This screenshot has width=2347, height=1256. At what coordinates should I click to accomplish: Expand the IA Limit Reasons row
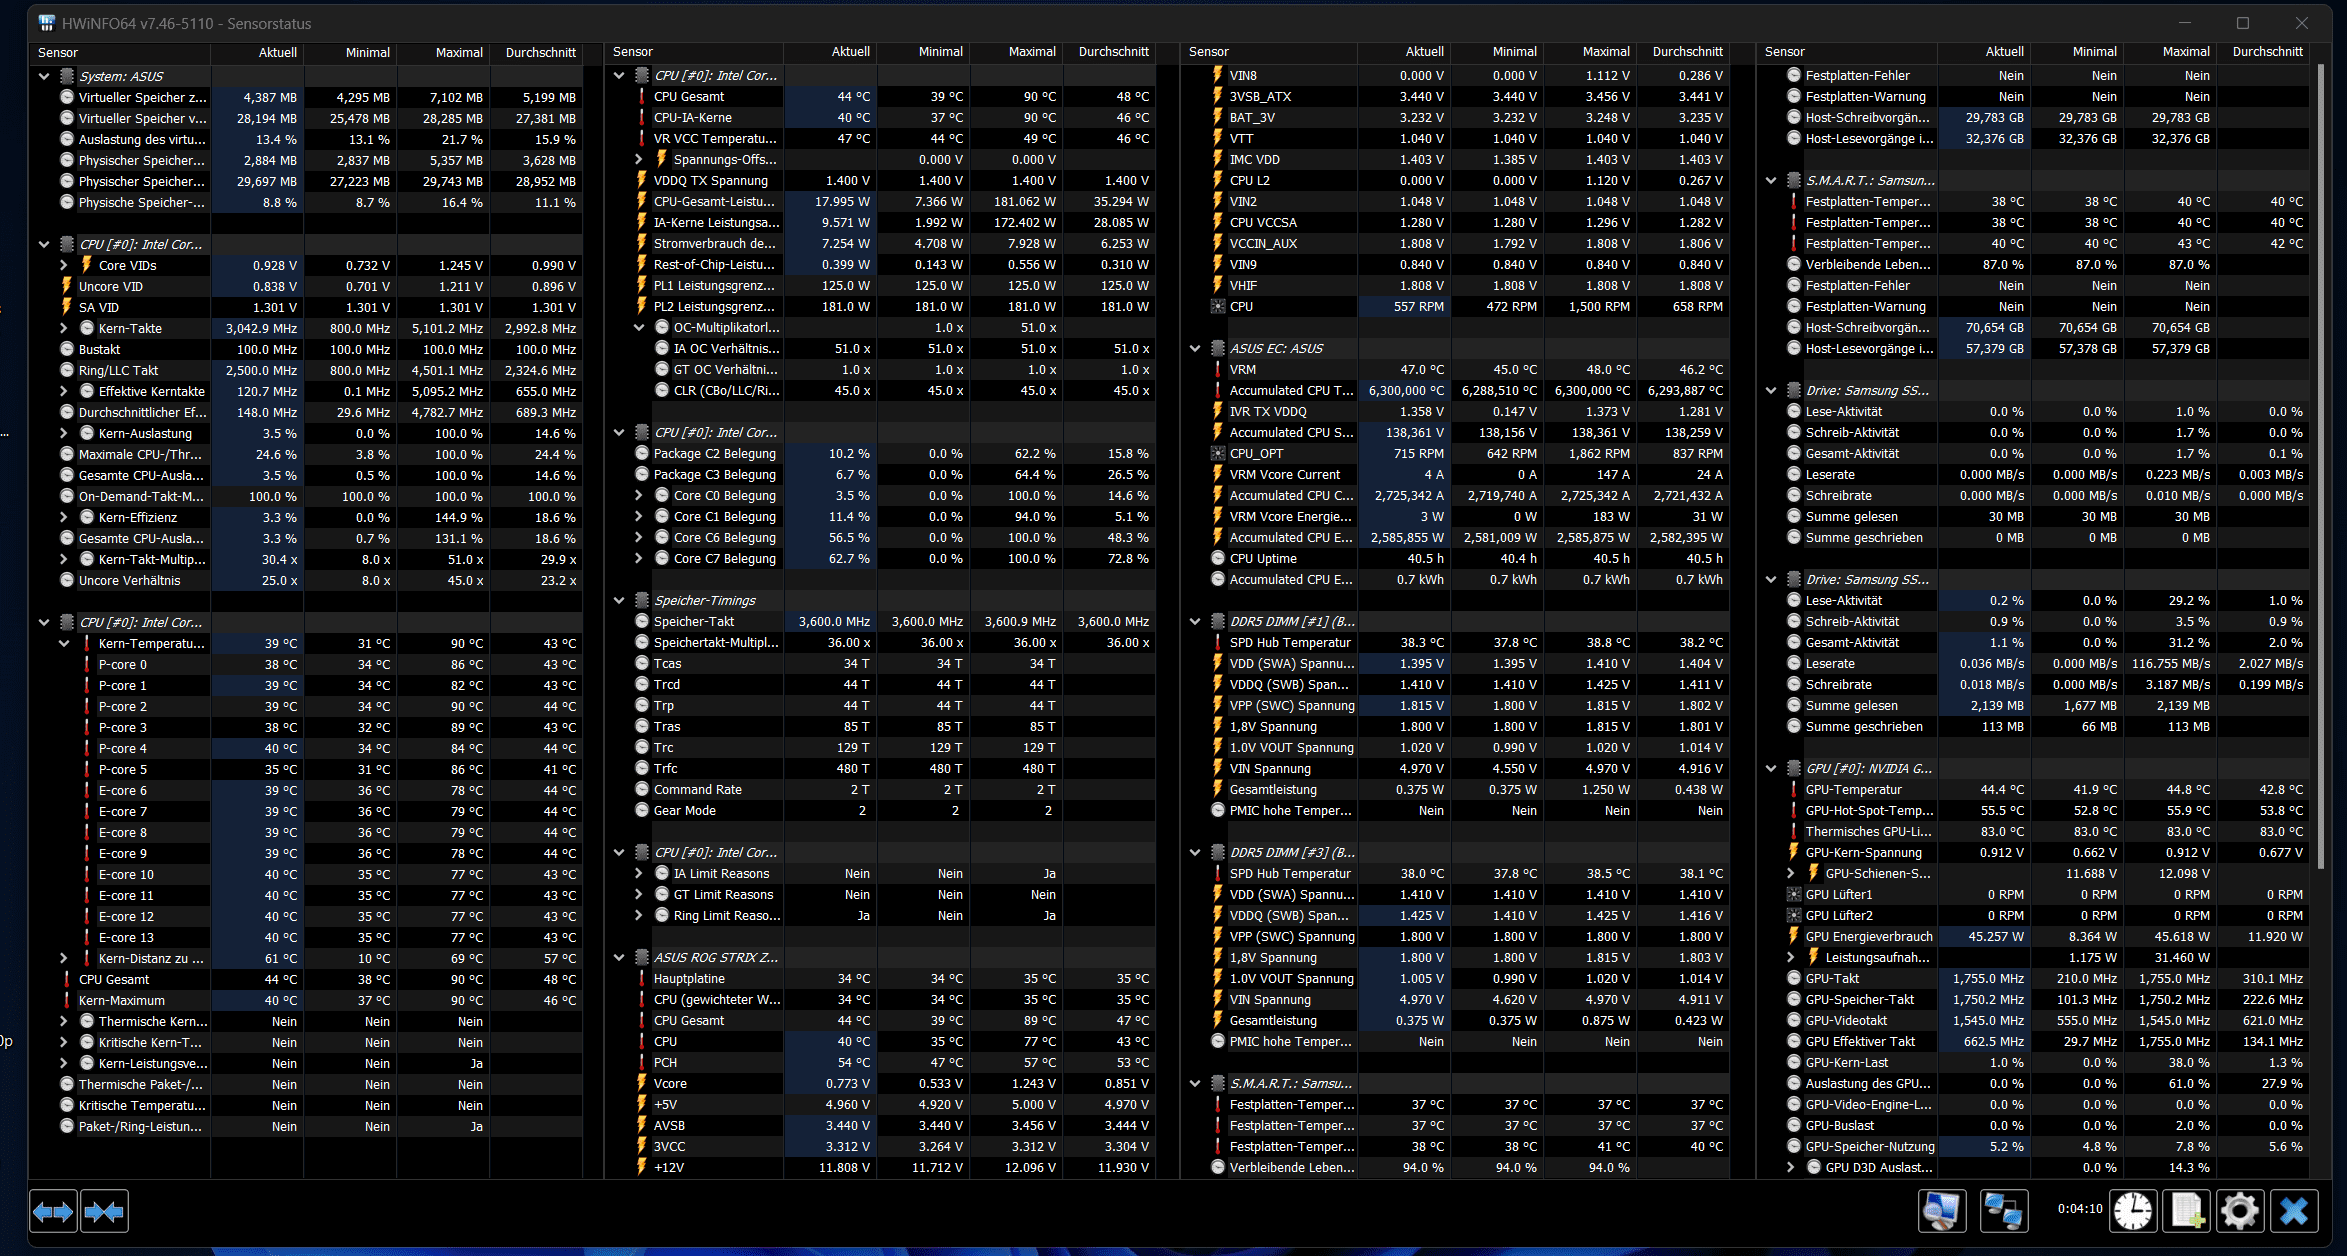639,873
